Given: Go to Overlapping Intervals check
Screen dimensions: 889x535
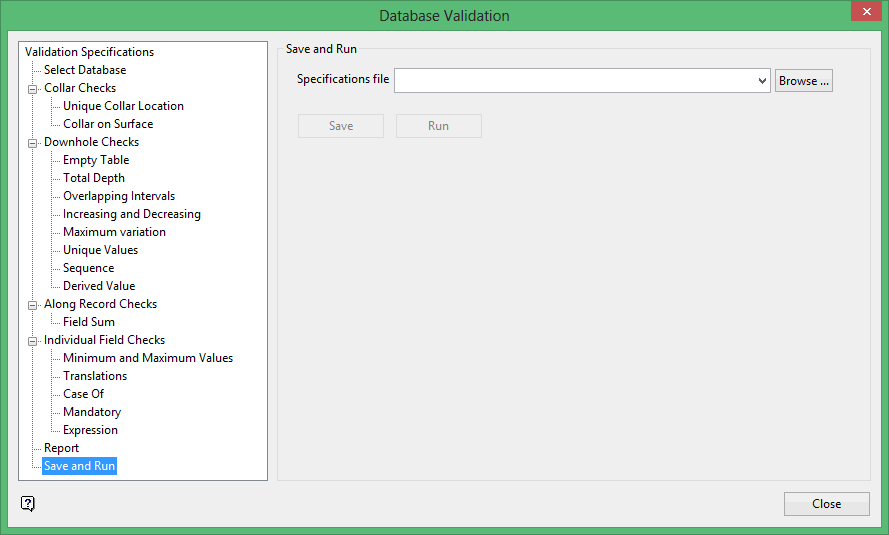Looking at the screenshot, I should [119, 196].
